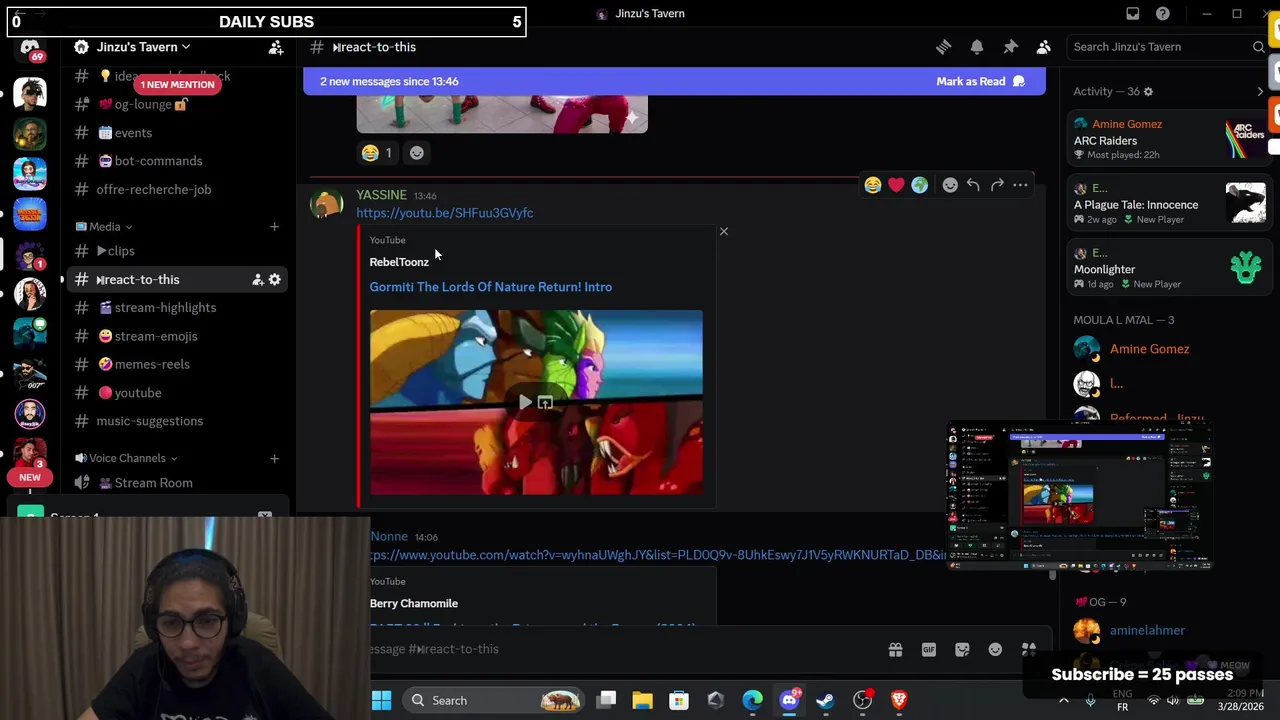This screenshot has height=720, width=1280.
Task: Forward YASSINE's message
Action: click(997, 185)
